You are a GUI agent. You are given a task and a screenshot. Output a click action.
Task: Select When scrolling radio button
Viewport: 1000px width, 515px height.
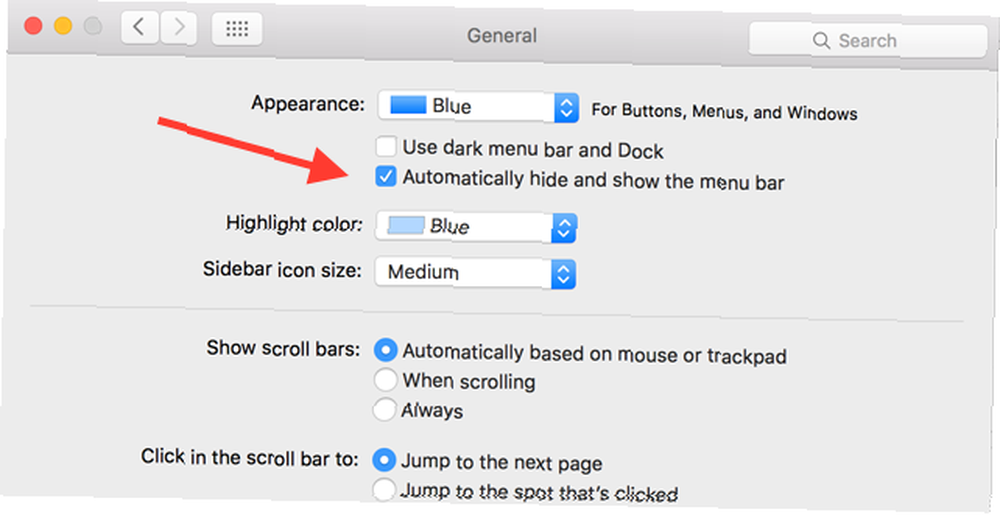point(385,380)
